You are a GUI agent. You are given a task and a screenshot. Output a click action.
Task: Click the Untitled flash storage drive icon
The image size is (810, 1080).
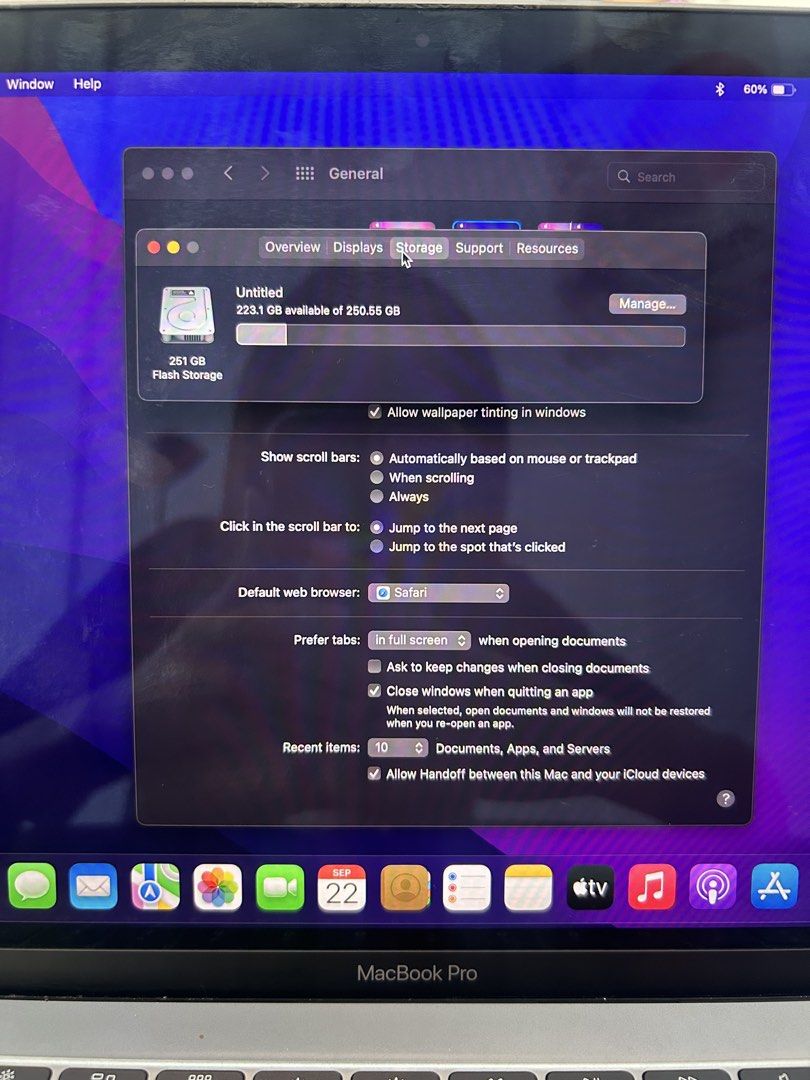pyautogui.click(x=187, y=315)
